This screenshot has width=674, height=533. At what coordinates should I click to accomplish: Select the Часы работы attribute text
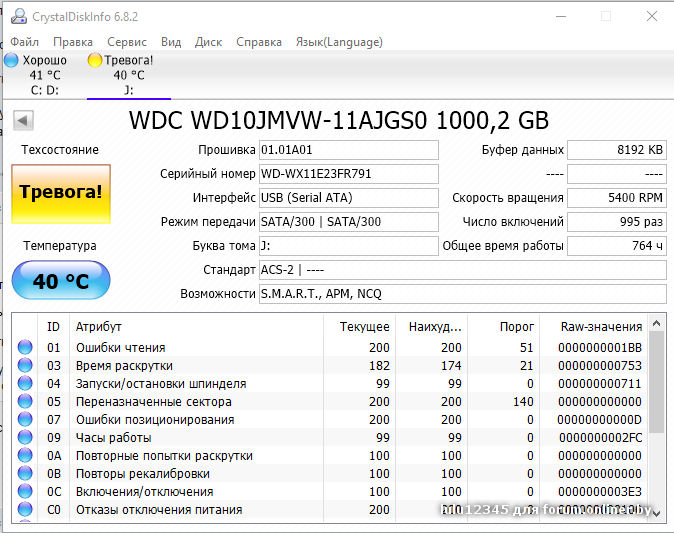[113, 438]
